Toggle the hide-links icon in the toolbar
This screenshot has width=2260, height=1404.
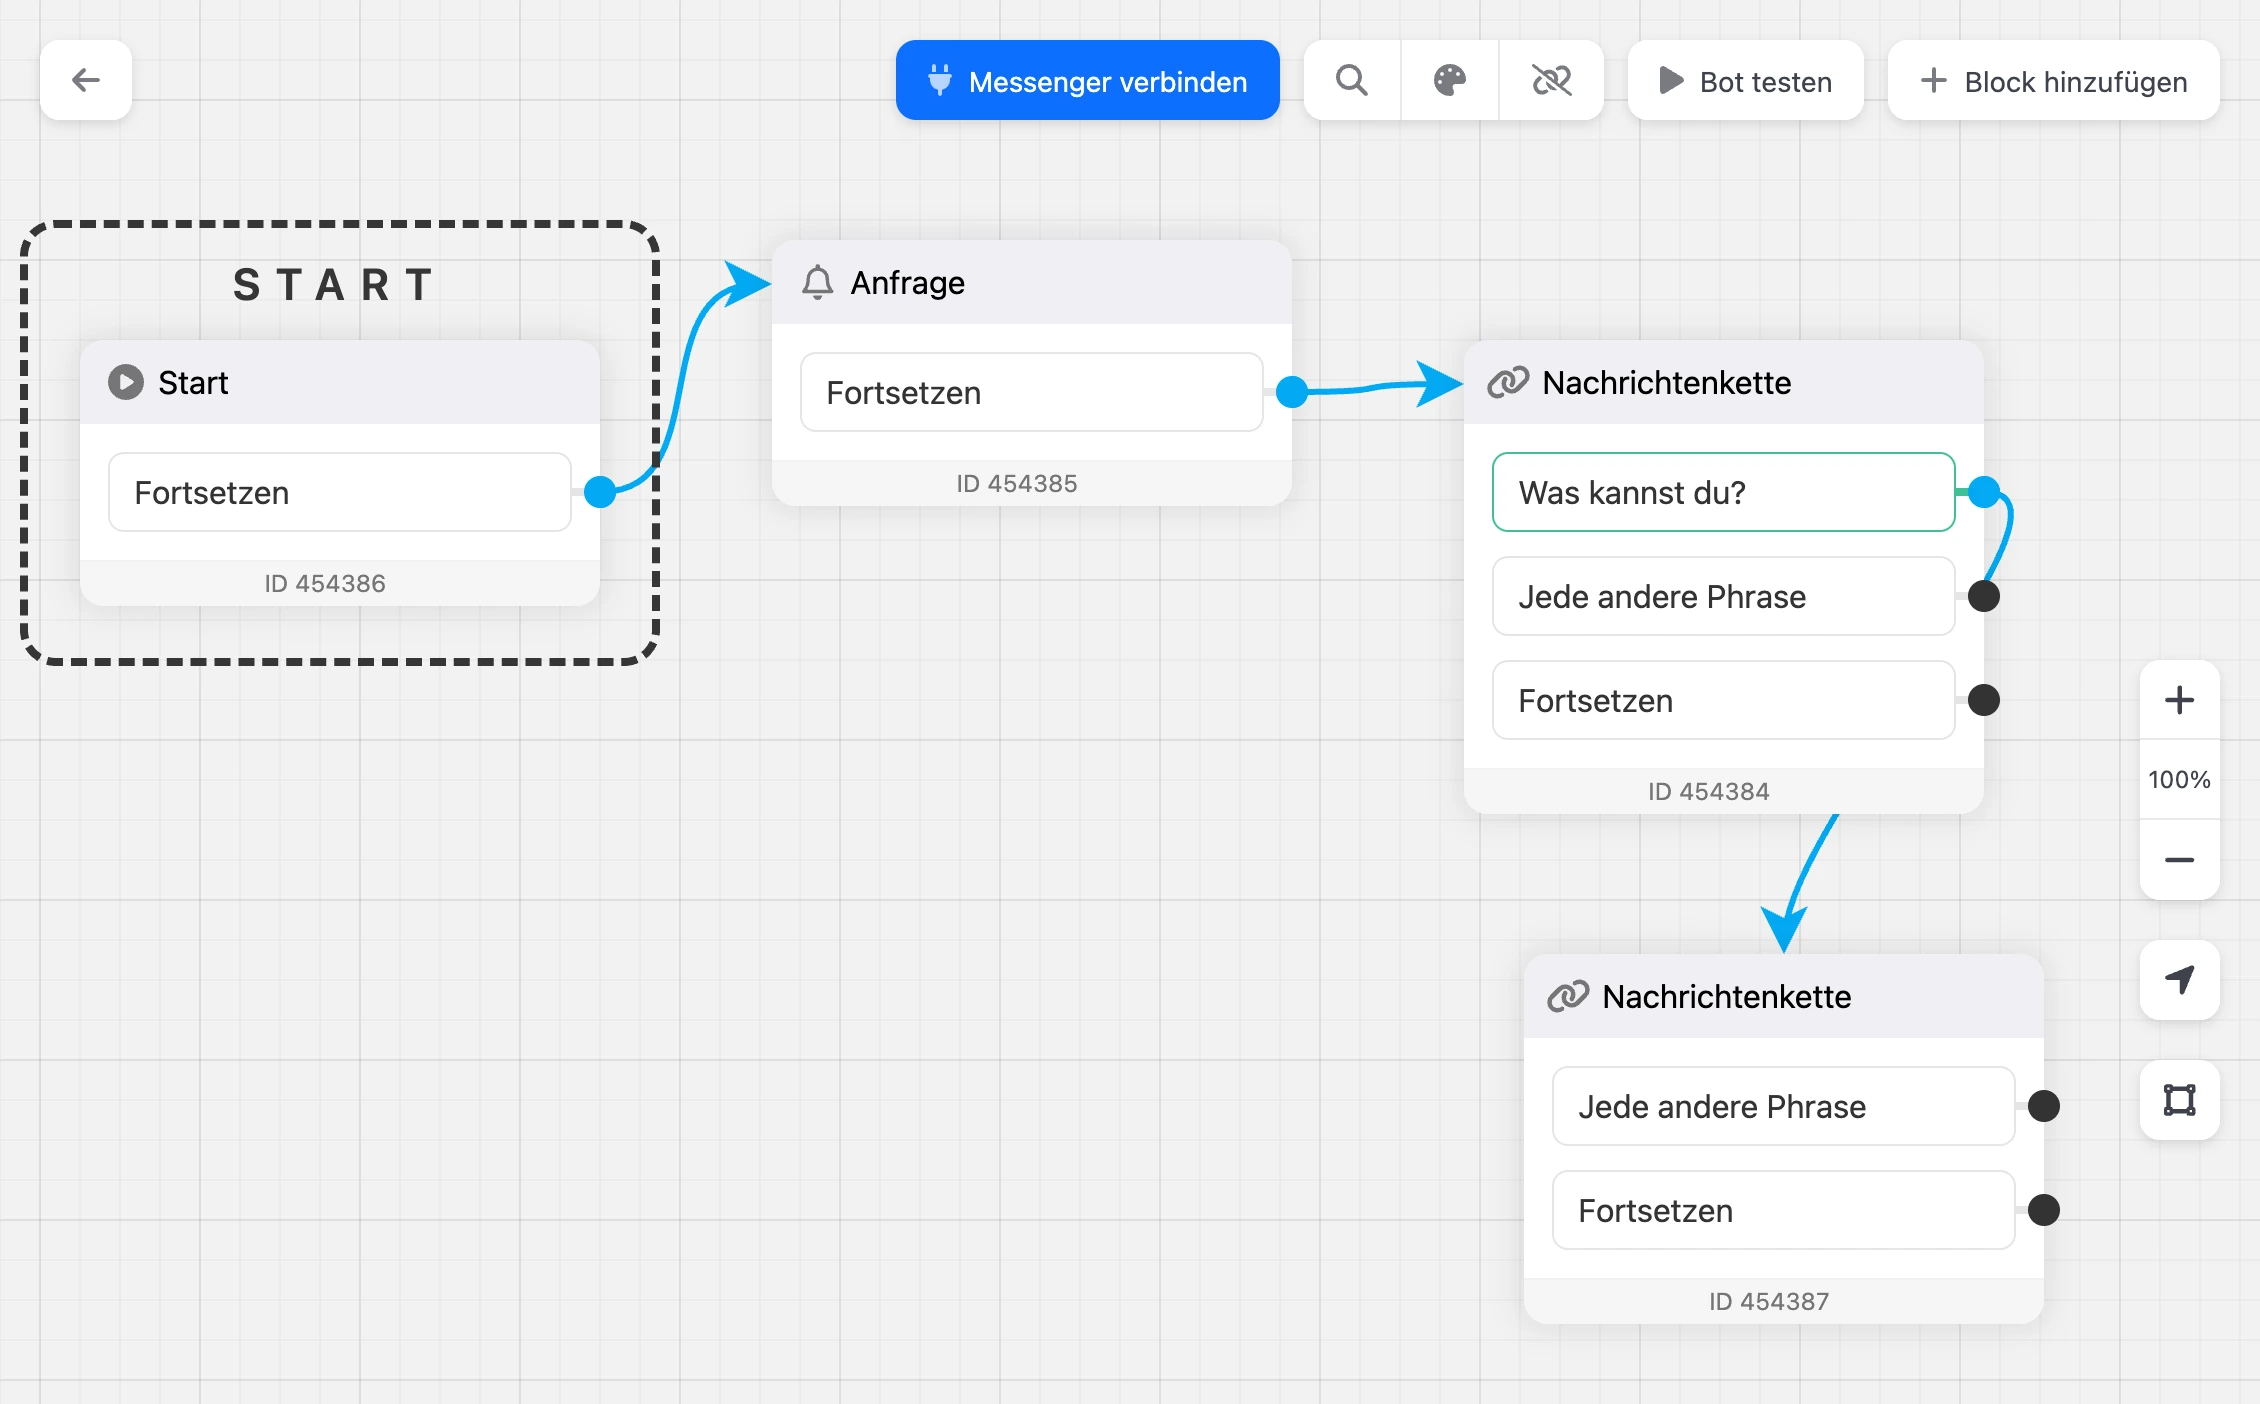coord(1551,80)
